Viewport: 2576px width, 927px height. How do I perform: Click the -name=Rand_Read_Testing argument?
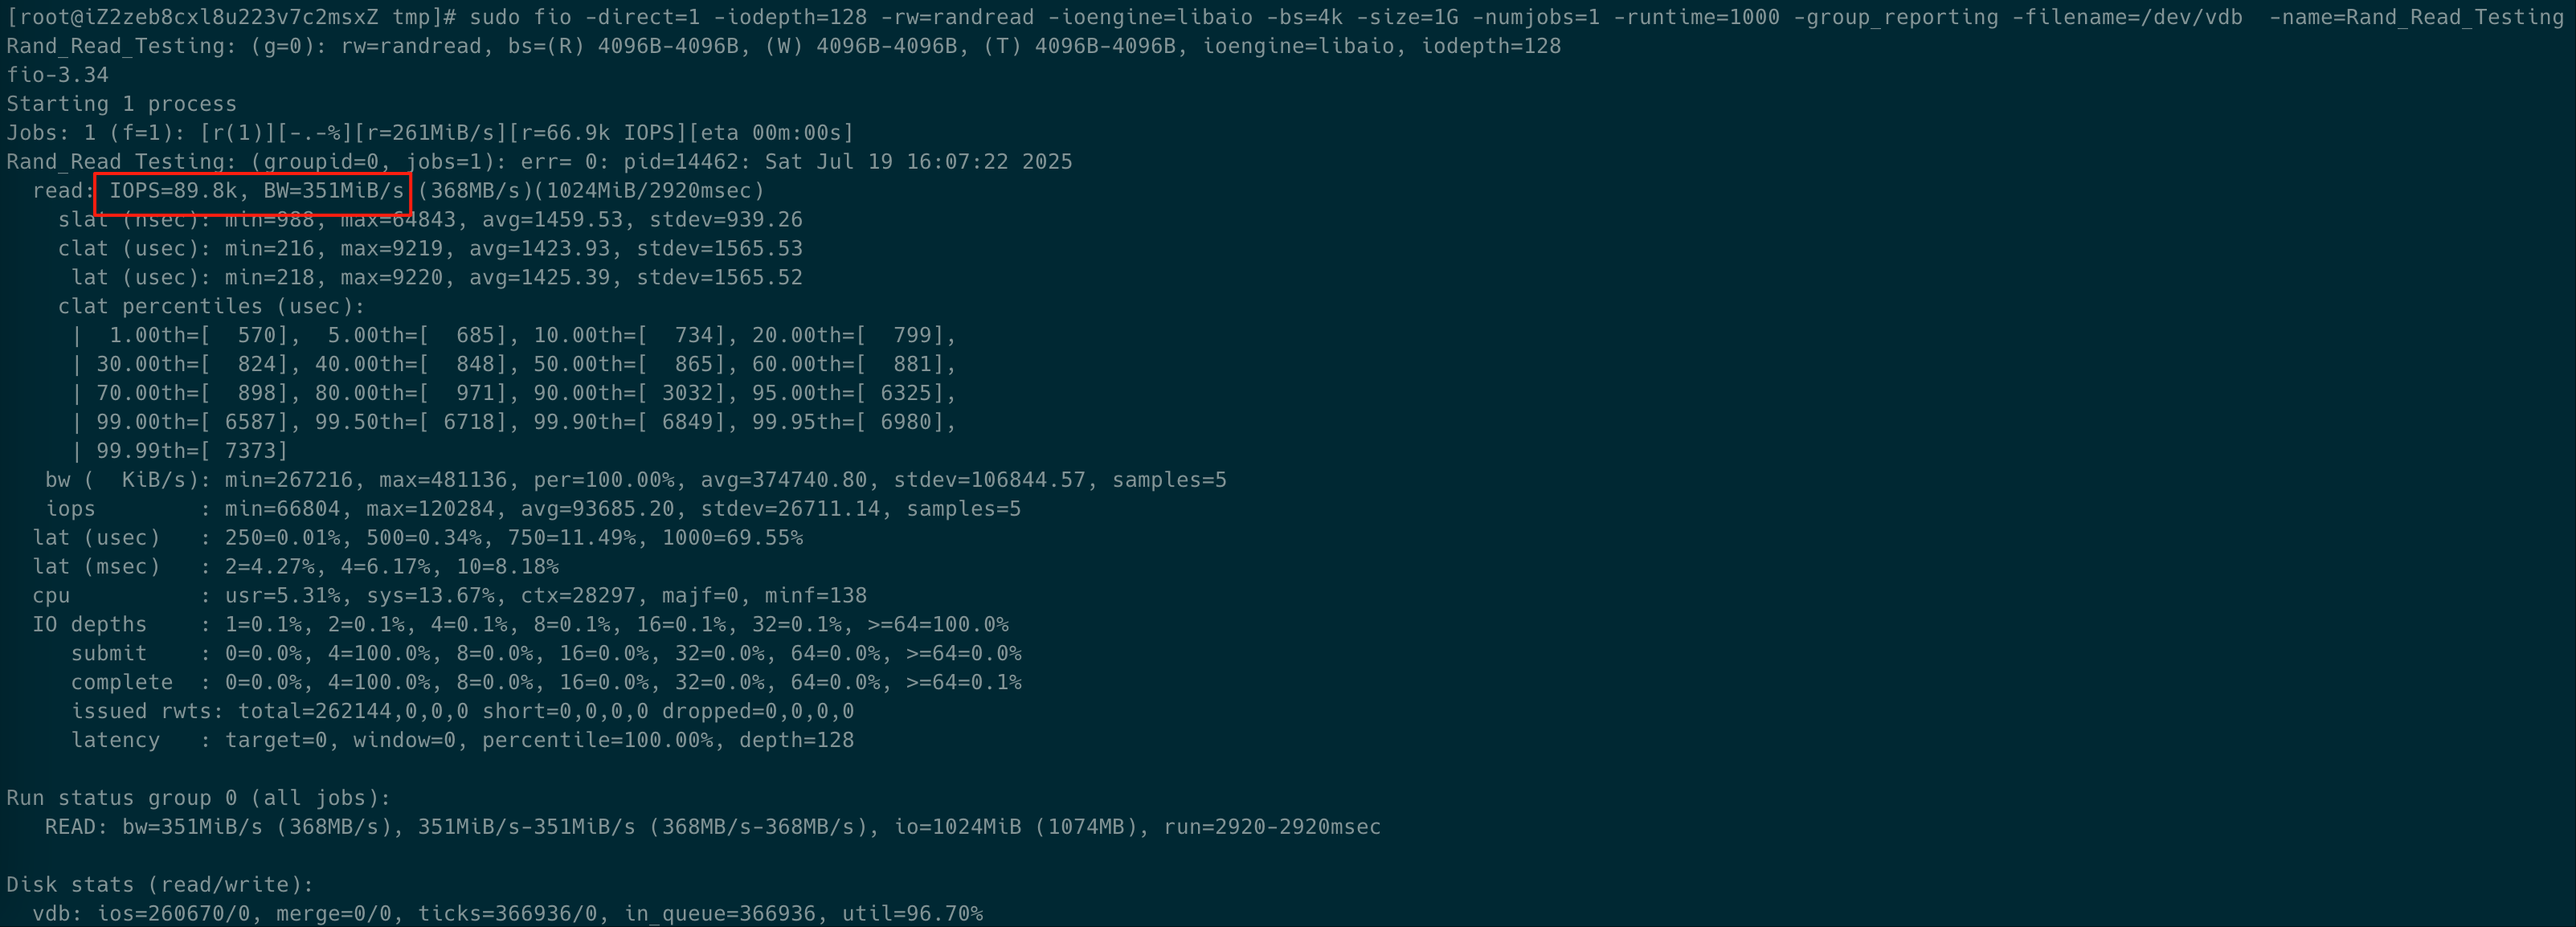point(2415,17)
